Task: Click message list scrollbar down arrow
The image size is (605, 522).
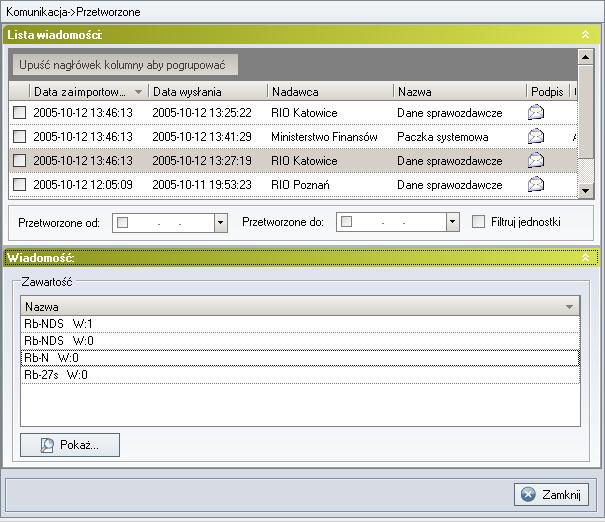Action: pyautogui.click(x=585, y=191)
